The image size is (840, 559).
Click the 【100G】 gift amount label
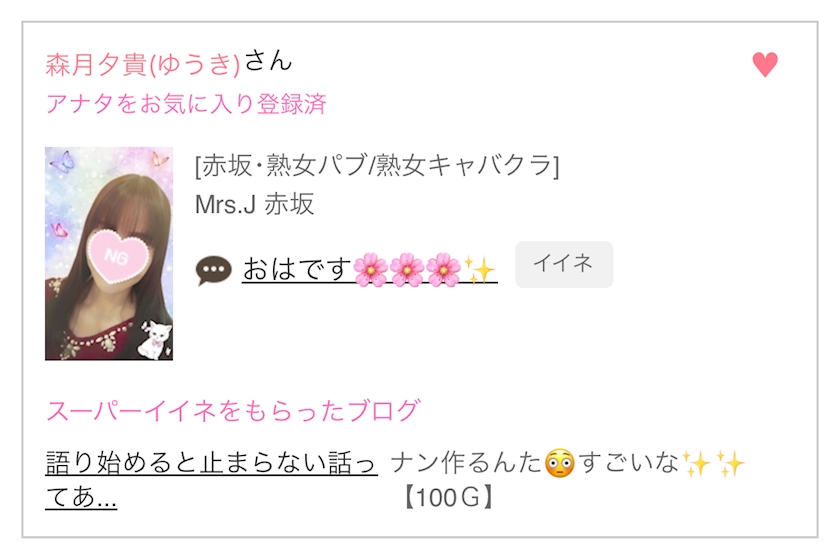tap(448, 497)
